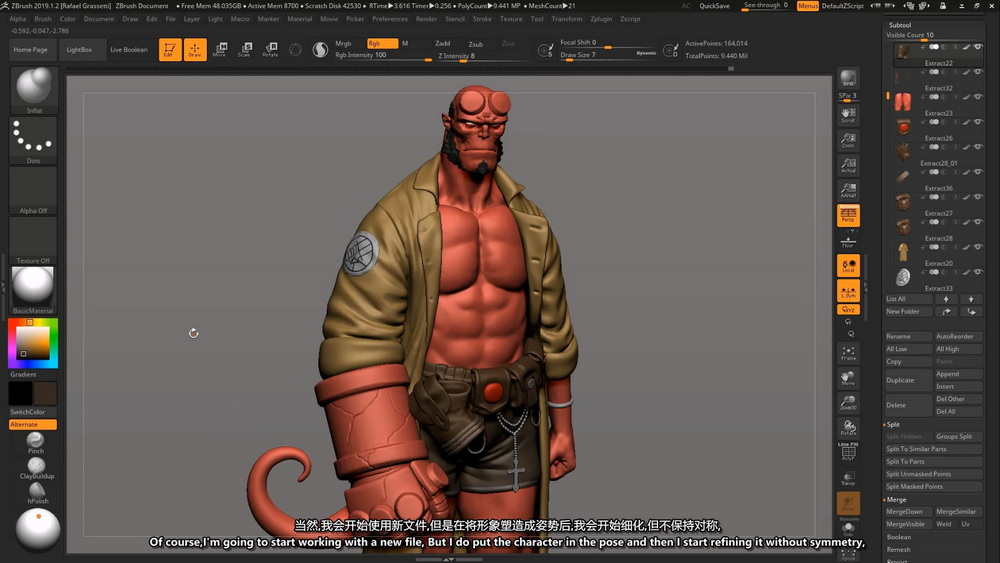The height and width of the screenshot is (563, 1000).
Task: Adjust the Rgb Intensity slider
Action: point(383,55)
